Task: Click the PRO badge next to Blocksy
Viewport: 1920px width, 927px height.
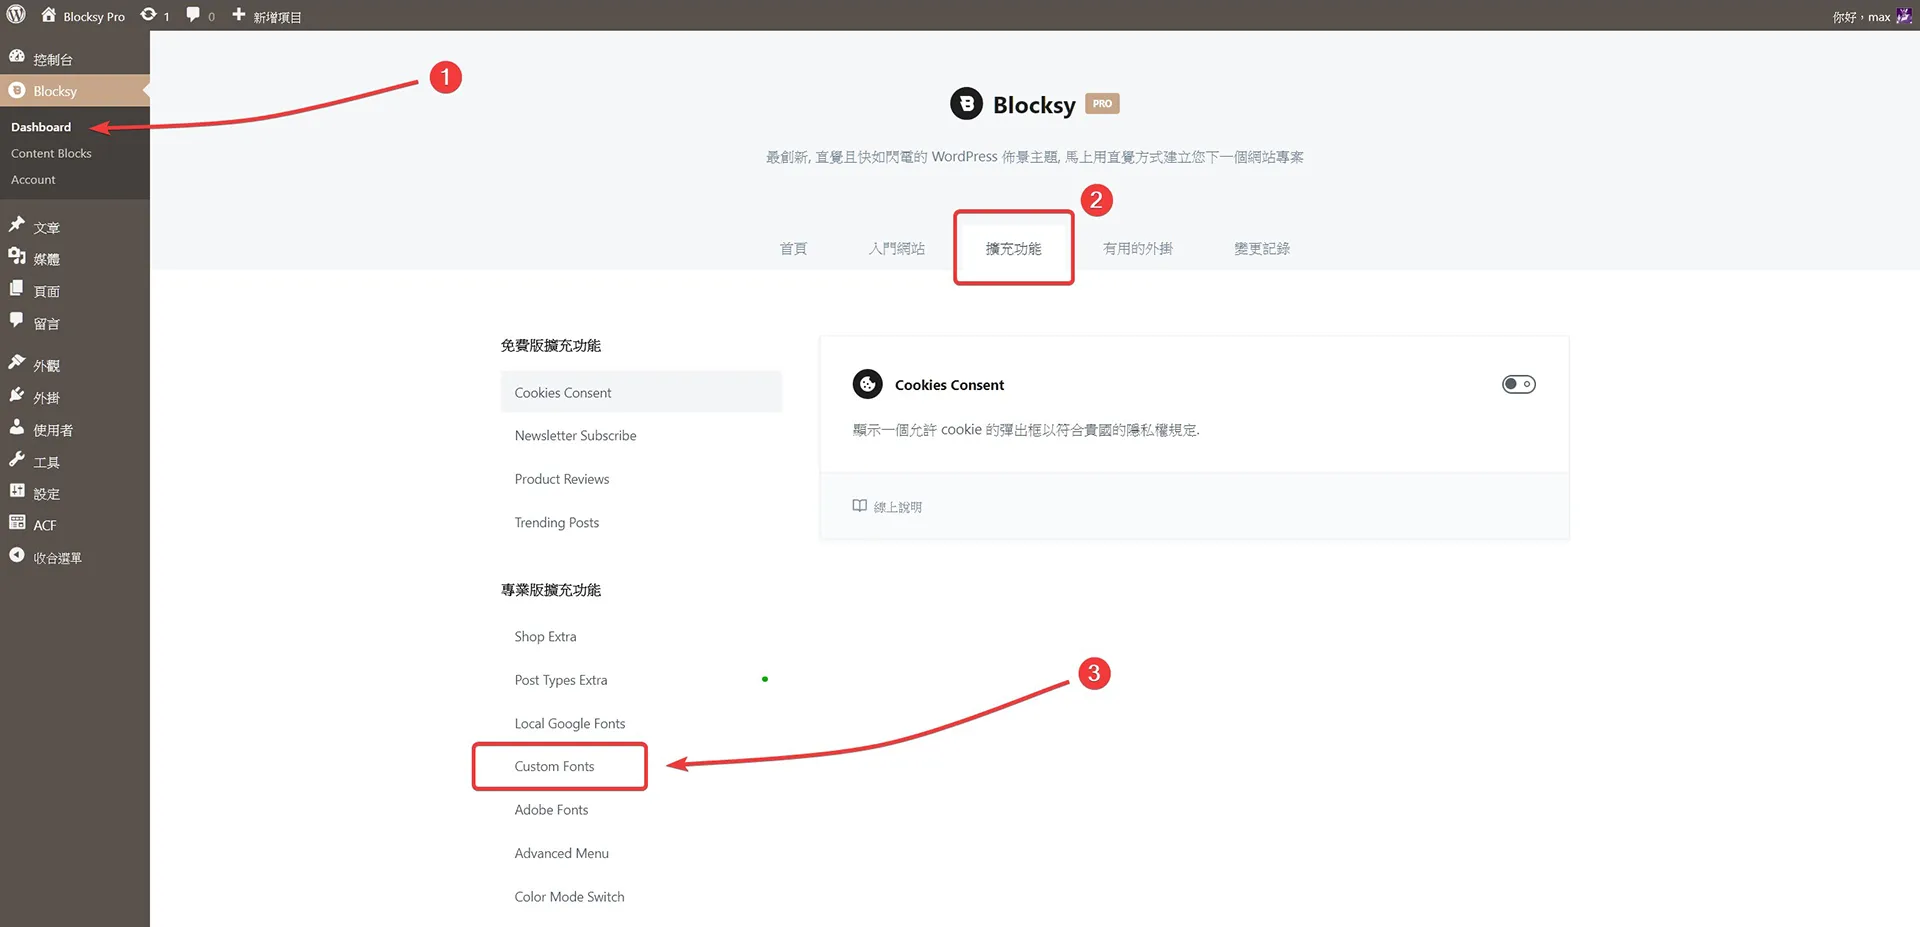Action: (x=1102, y=104)
